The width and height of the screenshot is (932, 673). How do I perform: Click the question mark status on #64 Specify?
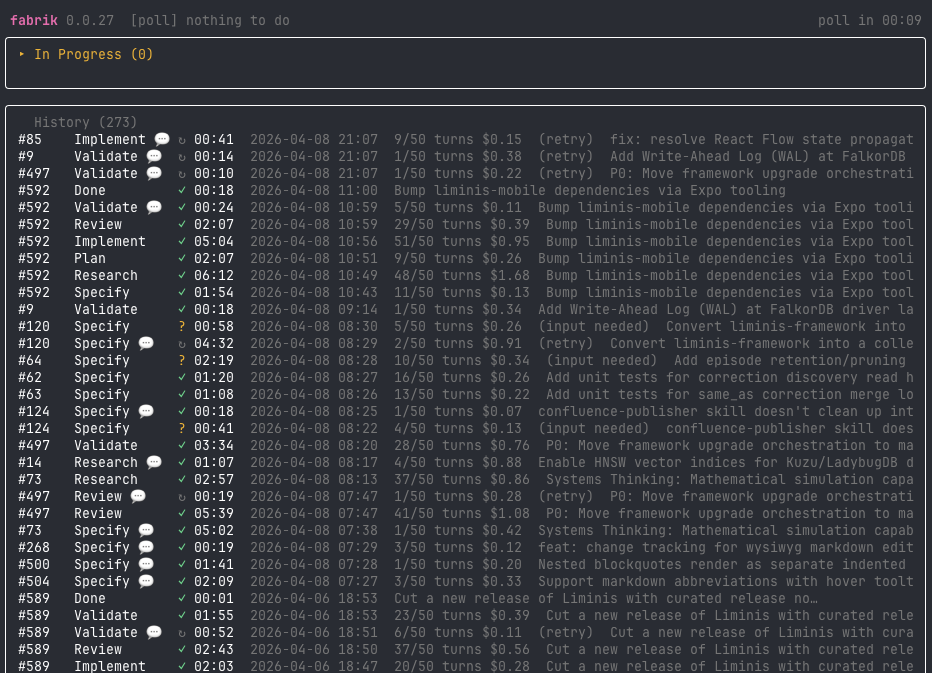182,361
